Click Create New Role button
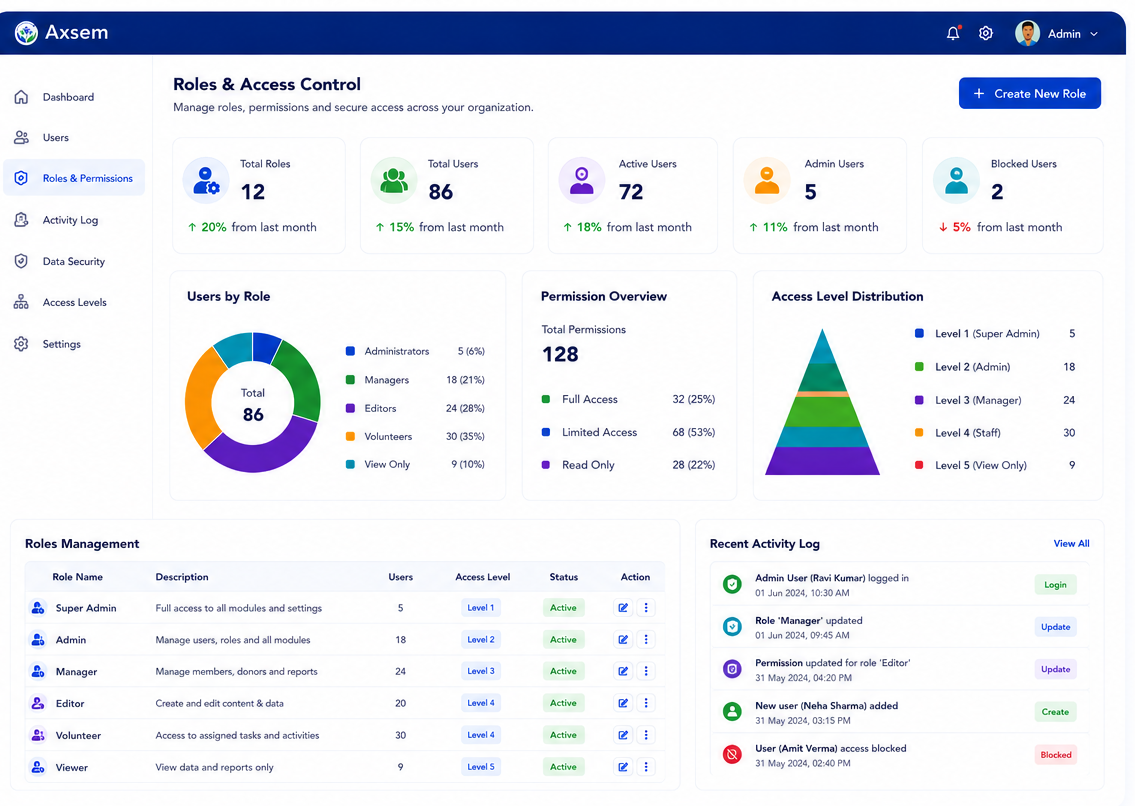The image size is (1135, 806). pos(1029,93)
